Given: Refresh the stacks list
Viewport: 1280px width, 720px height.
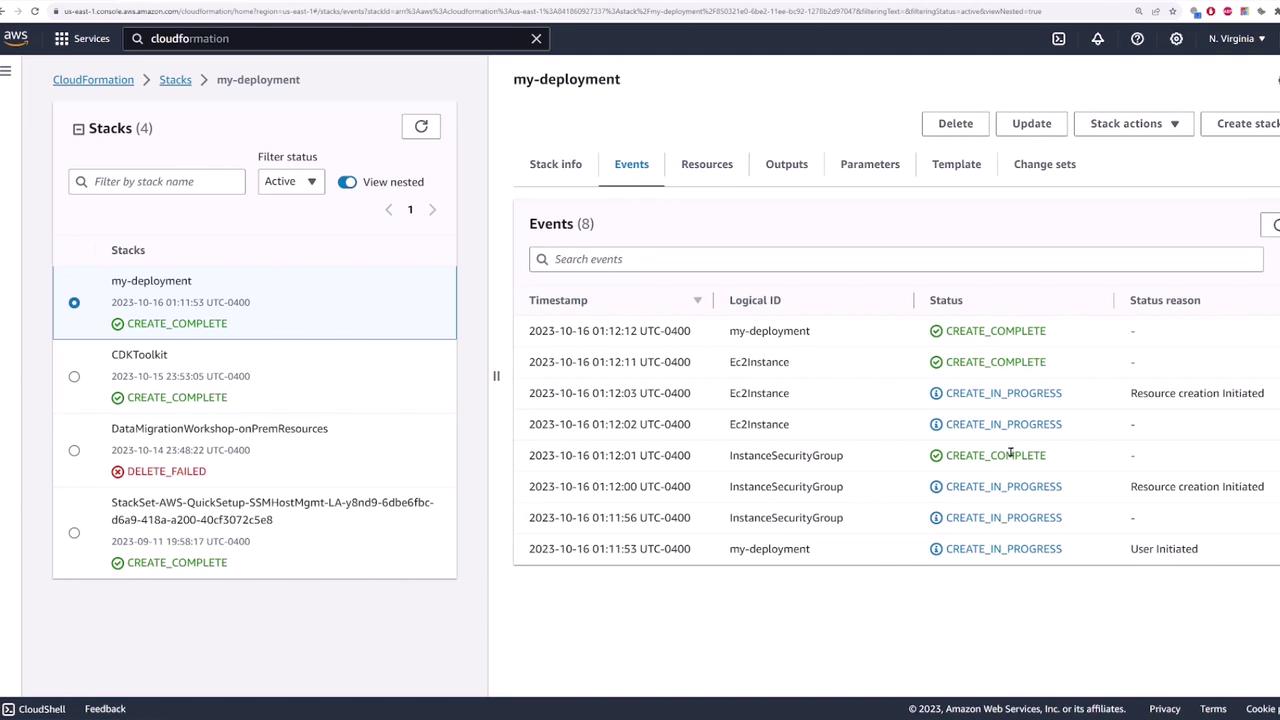Looking at the screenshot, I should pos(421,126).
